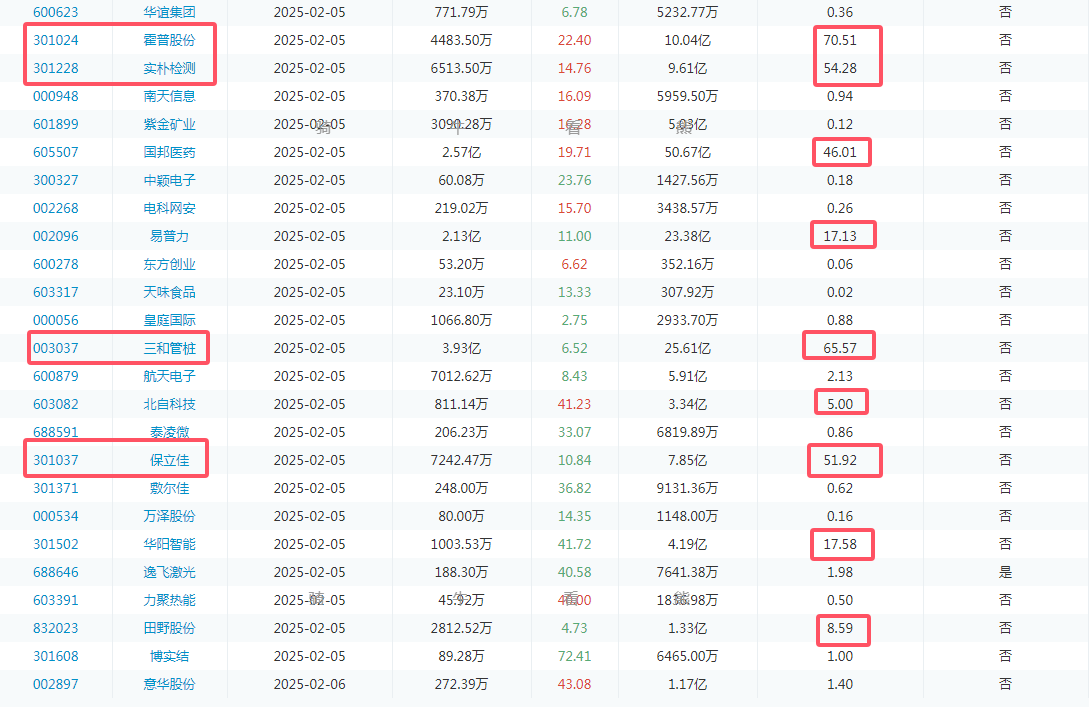
Task: Open stock code 002897 link
Action: (x=56, y=684)
